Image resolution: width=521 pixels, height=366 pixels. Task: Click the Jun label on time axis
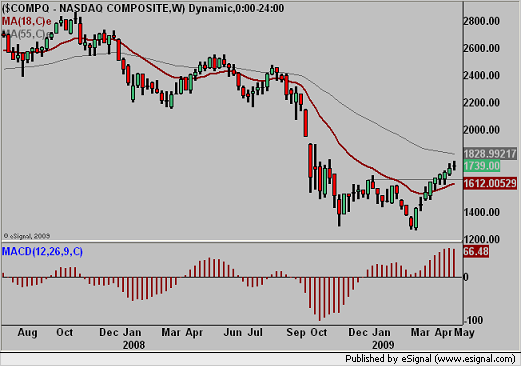click(x=232, y=332)
